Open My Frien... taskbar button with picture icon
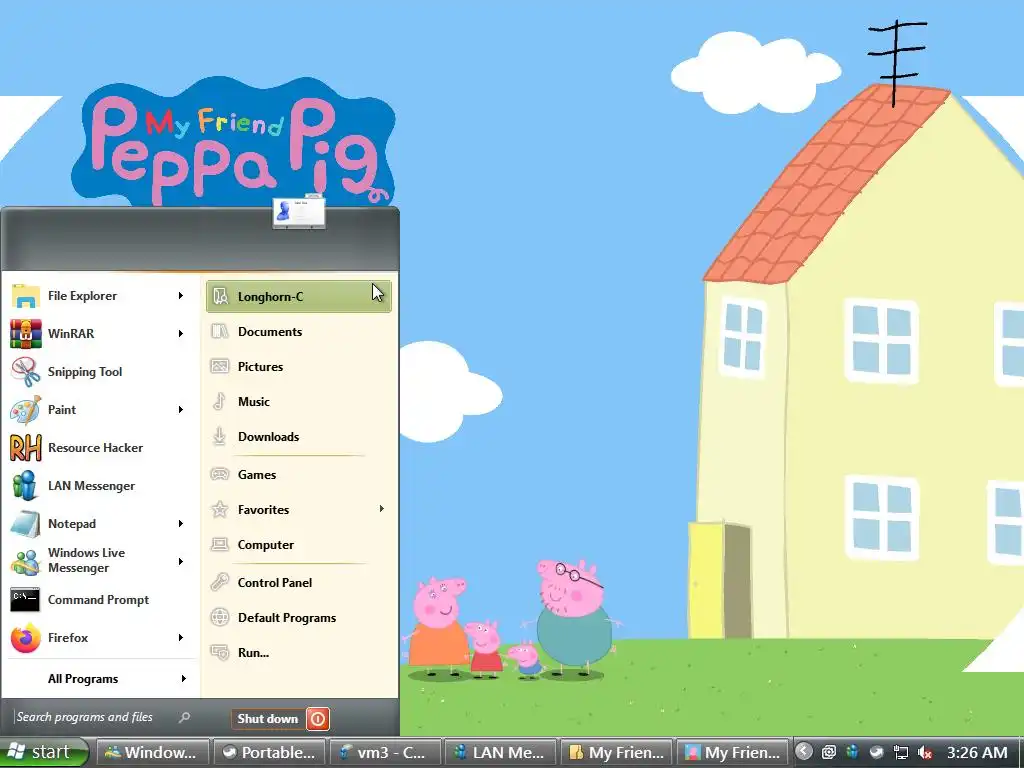Viewport: 1024px width, 768px height. [x=733, y=753]
